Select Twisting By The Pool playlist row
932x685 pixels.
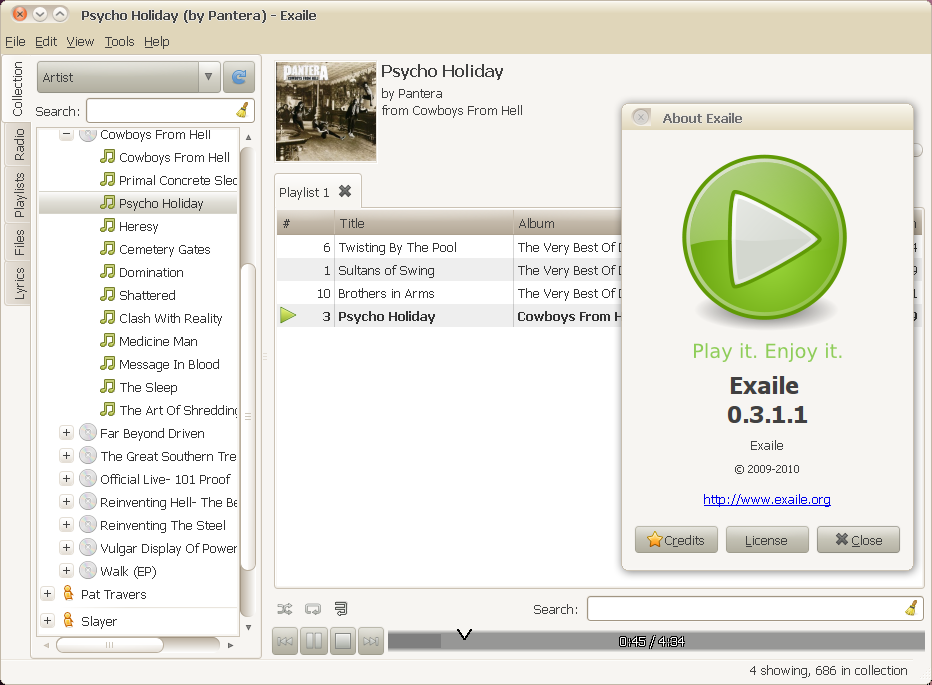pyautogui.click(x=449, y=247)
